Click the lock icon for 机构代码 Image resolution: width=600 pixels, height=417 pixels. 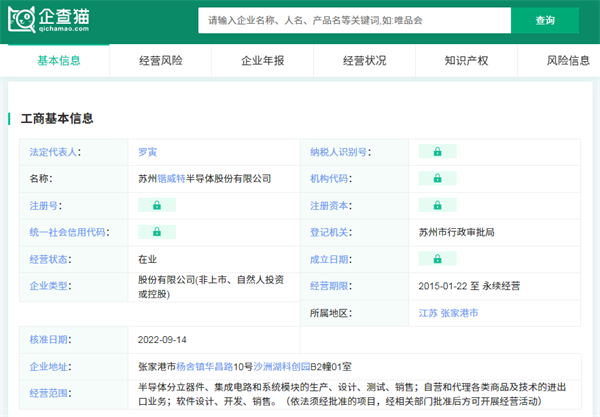point(437,178)
